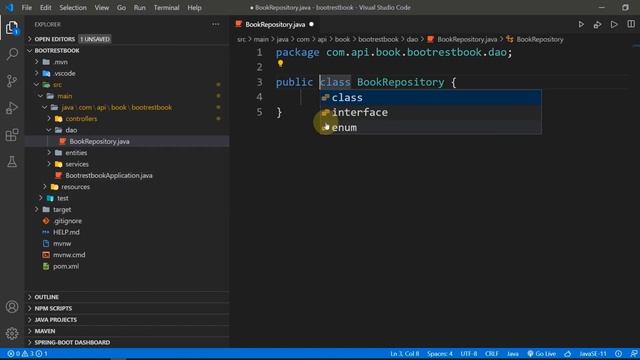
Task: Open the Testing flask view
Action: [x=12, y=162]
